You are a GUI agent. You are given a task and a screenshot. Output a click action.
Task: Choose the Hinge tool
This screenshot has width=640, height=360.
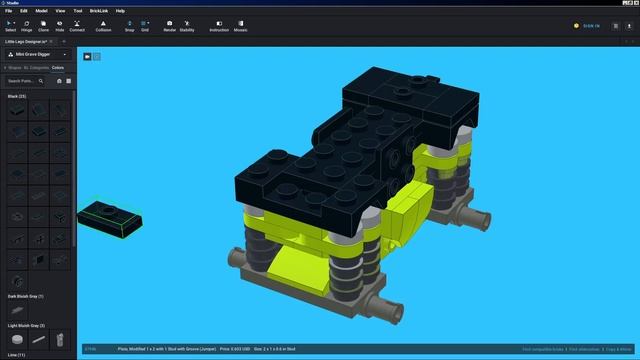click(x=27, y=26)
